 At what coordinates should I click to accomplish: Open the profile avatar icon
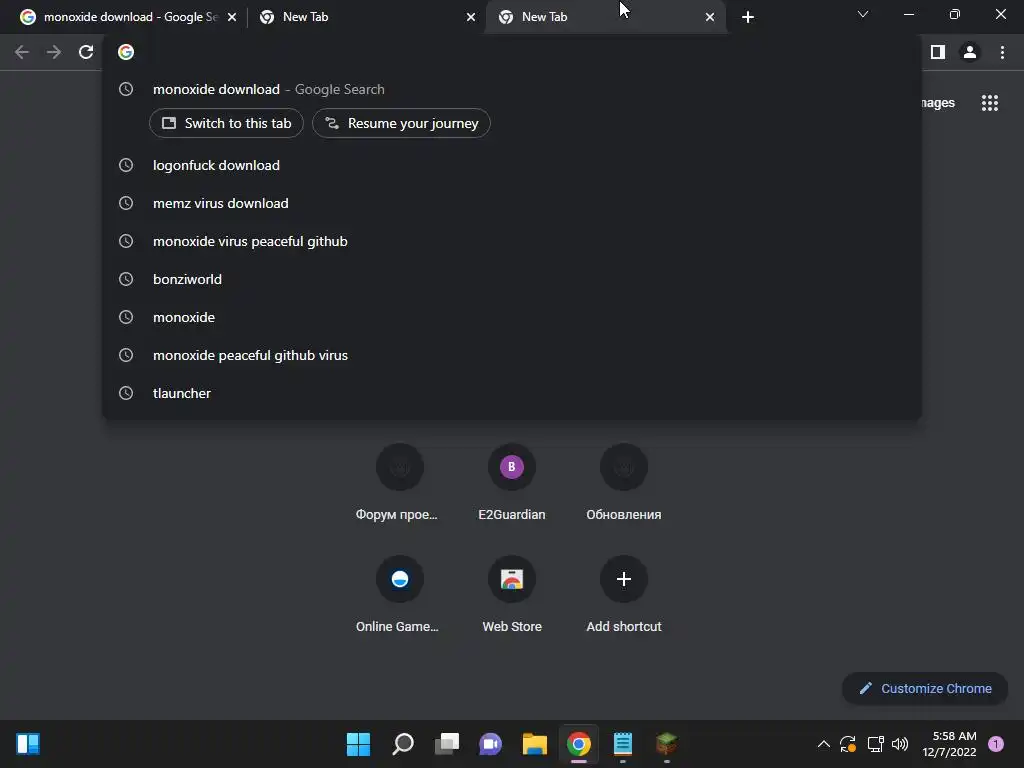click(970, 52)
